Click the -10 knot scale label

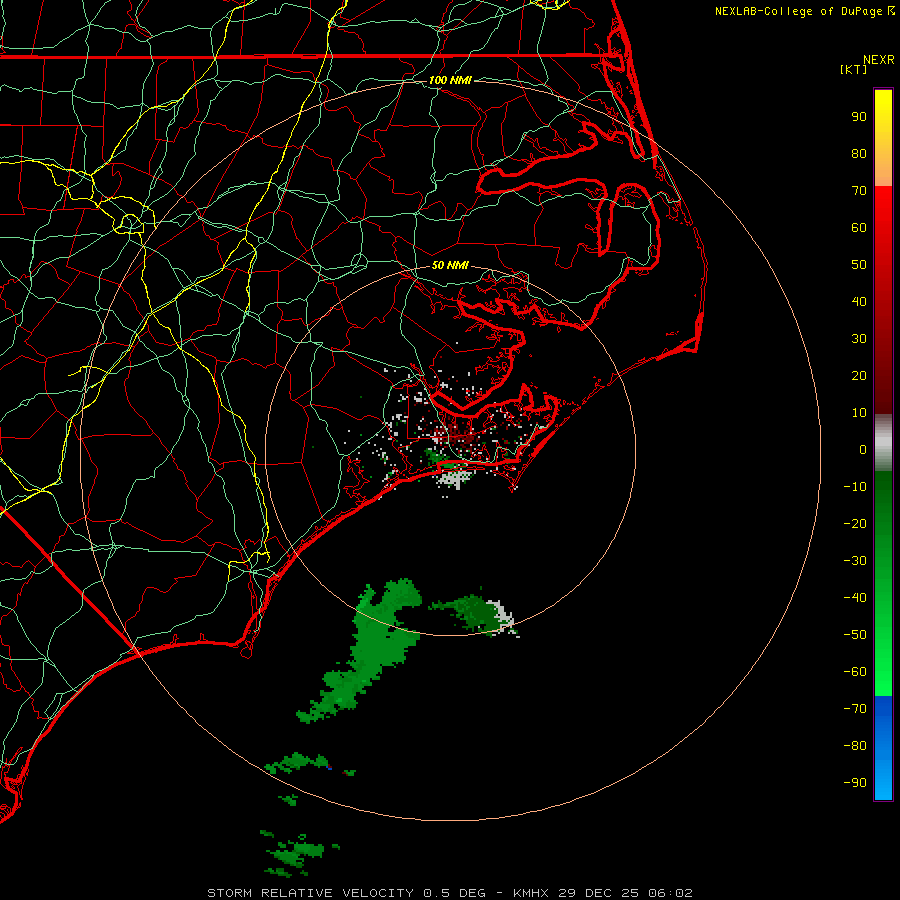855,487
